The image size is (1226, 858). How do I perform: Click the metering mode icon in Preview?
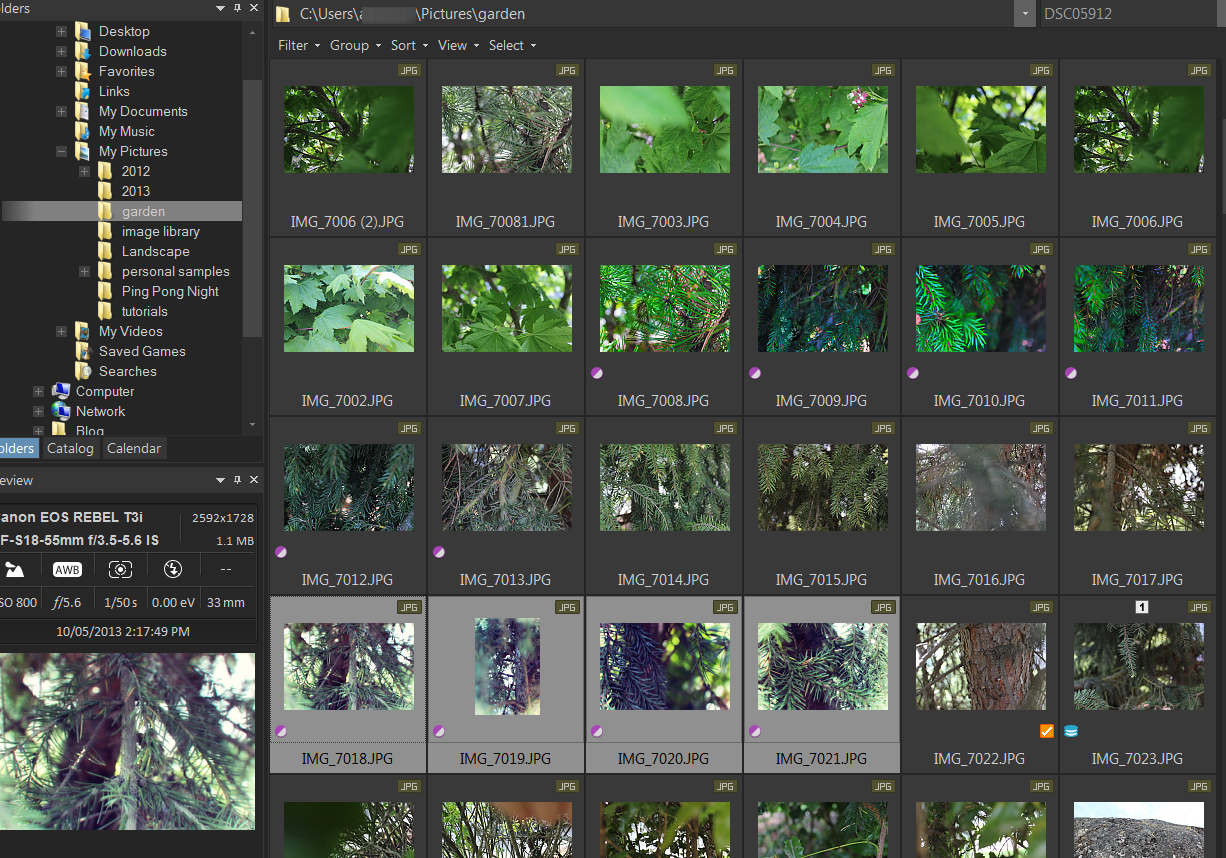120,569
